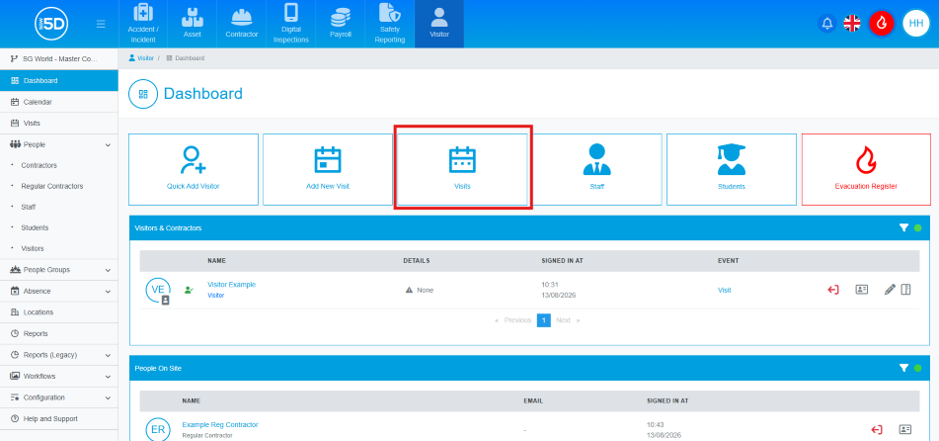Expand the Absence section
Screen dimensions: 939x441
point(59,291)
